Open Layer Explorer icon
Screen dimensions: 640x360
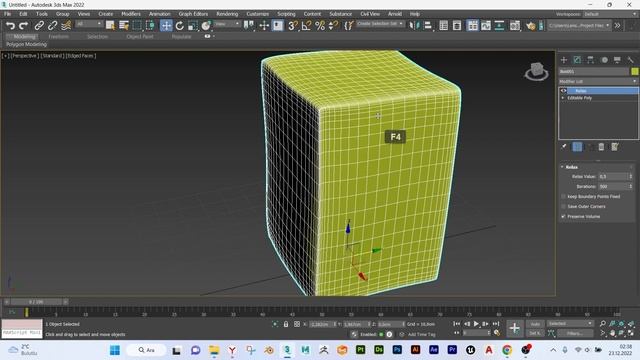(x=457, y=26)
